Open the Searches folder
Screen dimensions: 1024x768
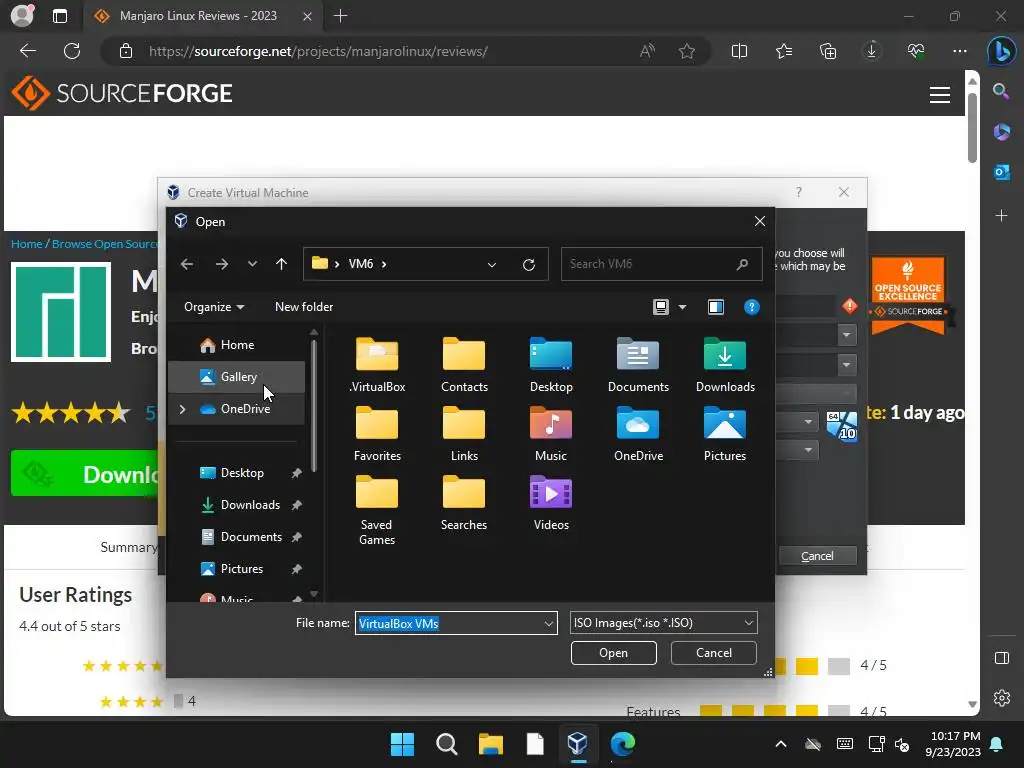click(x=464, y=503)
